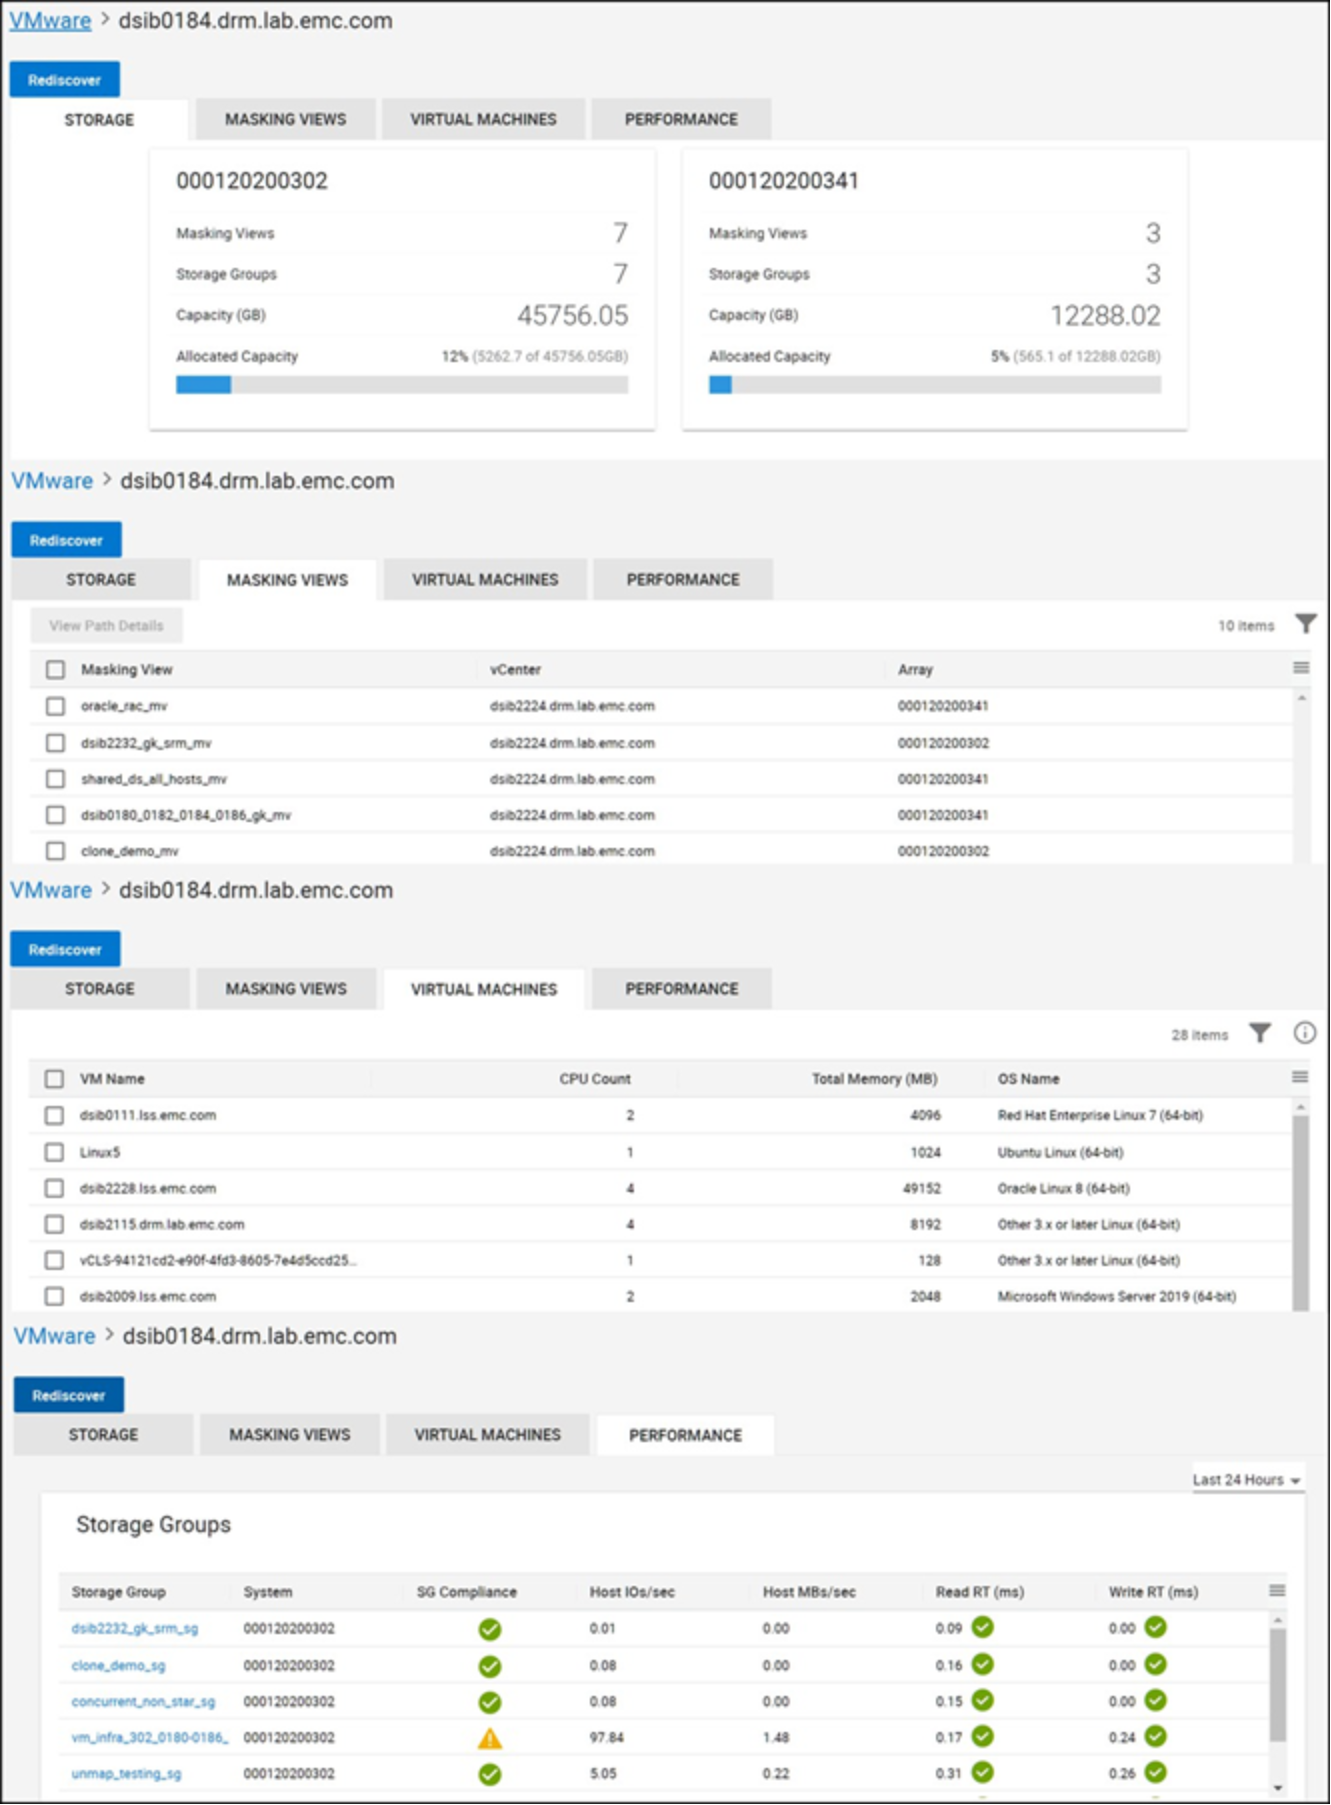Image resolution: width=1331 pixels, height=1805 pixels.
Task: Click the Write RT status icon for concurrent_non_star_sg
Action: 1156,1700
